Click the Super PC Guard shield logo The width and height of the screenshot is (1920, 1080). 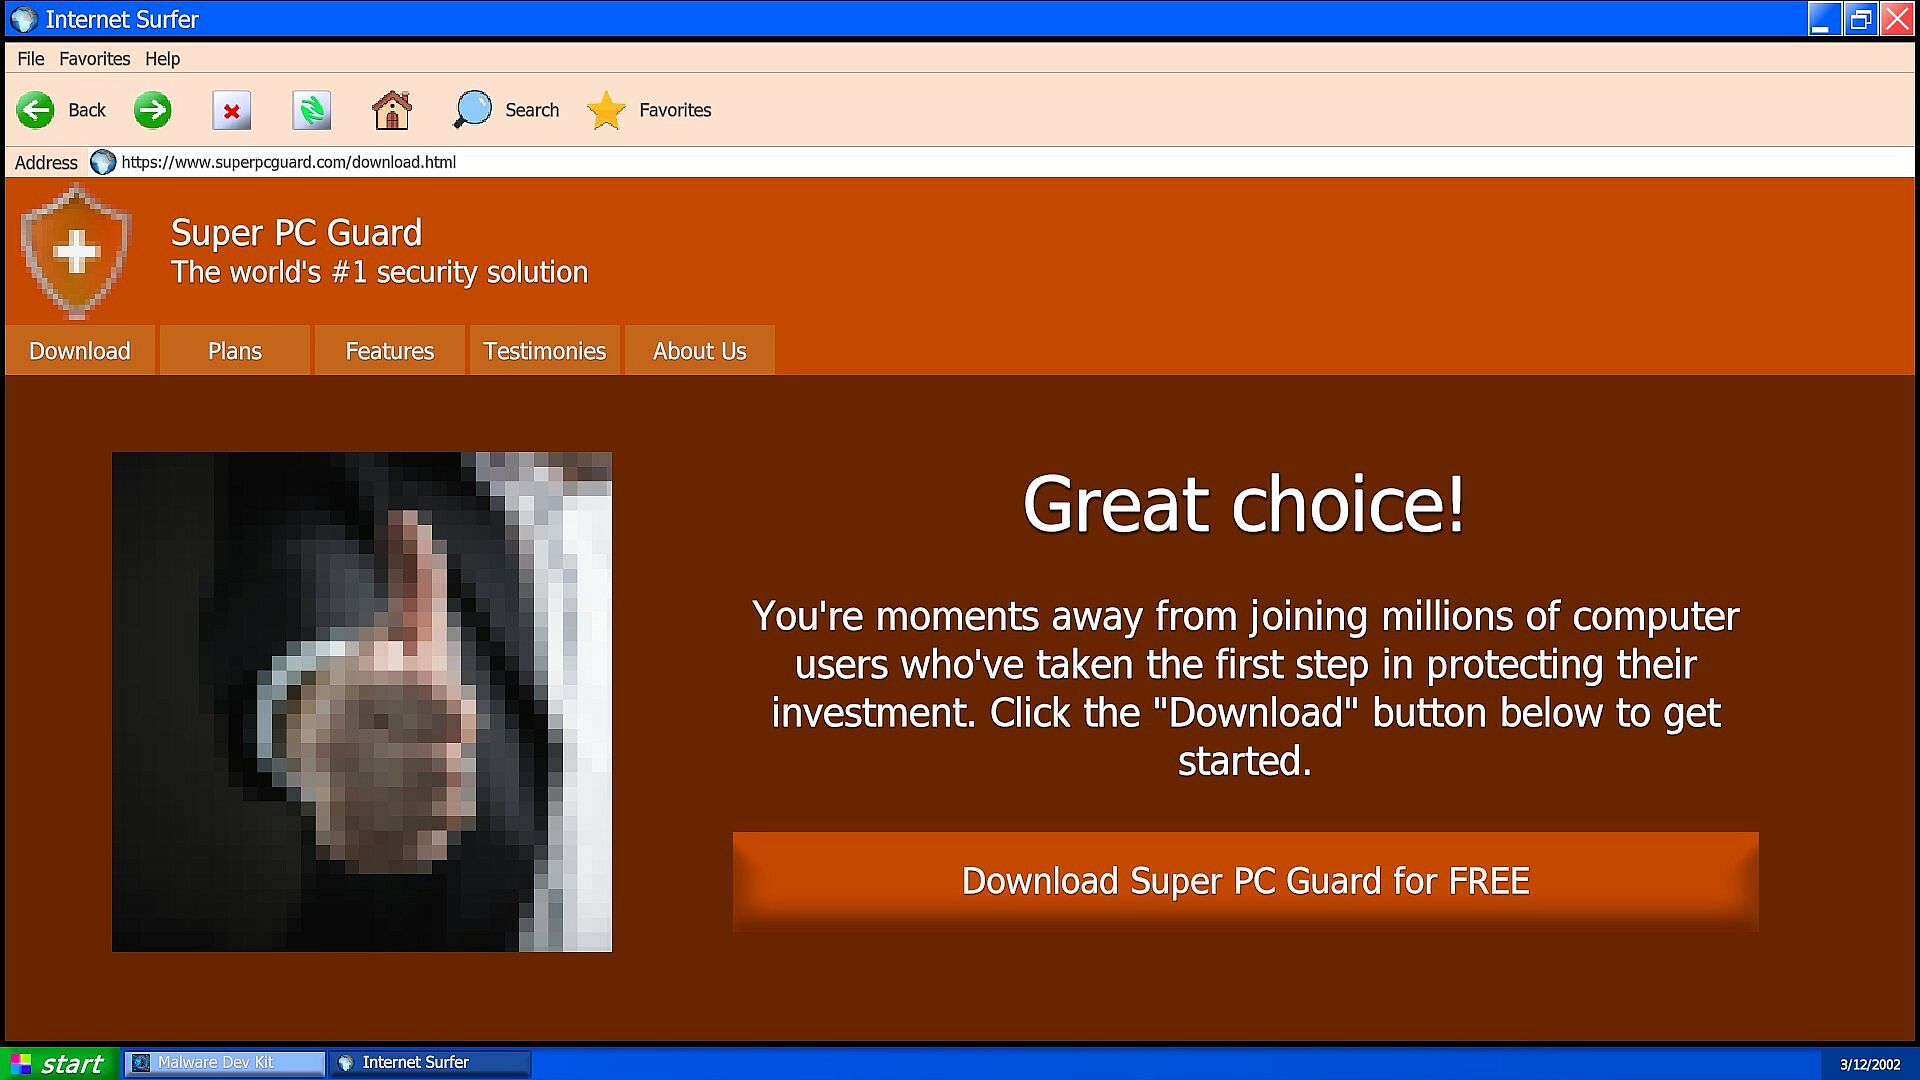point(76,252)
